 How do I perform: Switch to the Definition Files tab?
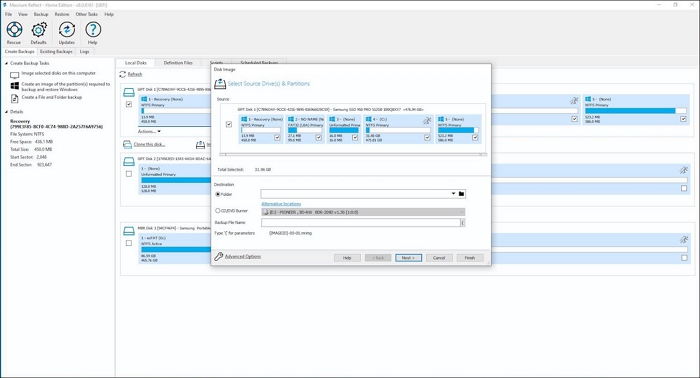click(178, 63)
